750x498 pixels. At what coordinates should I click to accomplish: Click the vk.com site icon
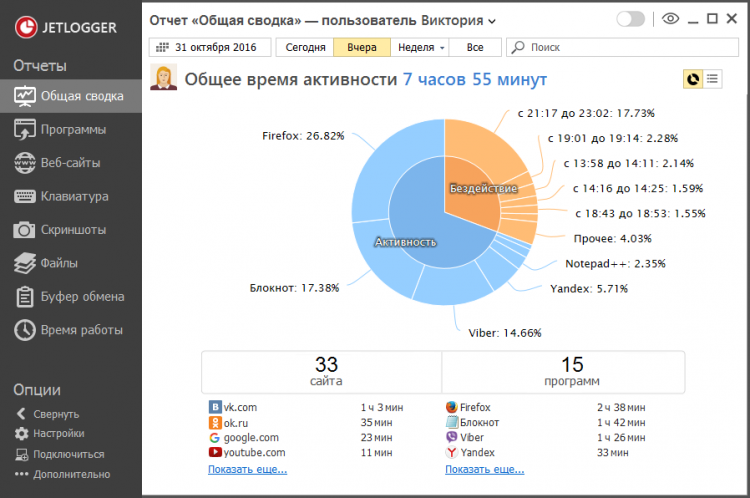[215, 407]
